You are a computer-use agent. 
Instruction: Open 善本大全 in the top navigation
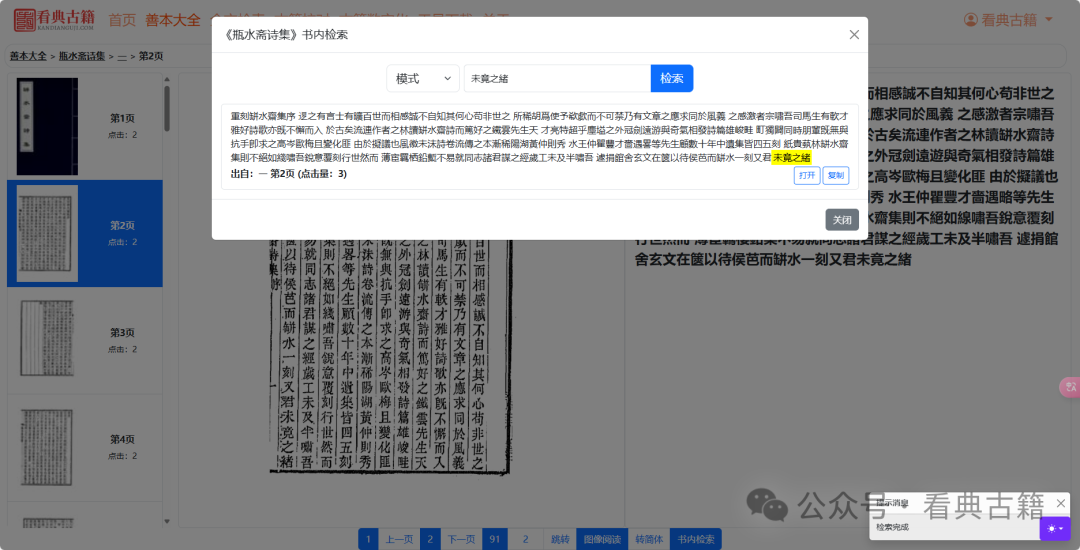pyautogui.click(x=172, y=20)
